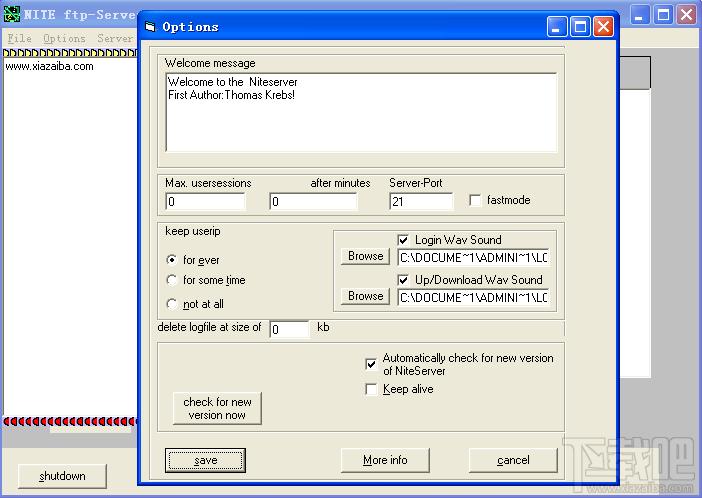Image resolution: width=702 pixels, height=498 pixels.
Task: Focus the after minutes field
Action: (313, 202)
